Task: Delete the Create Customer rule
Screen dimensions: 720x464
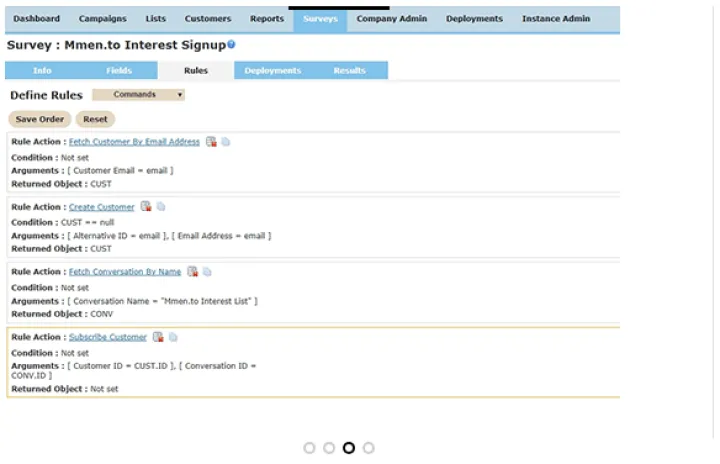Action: coord(145,207)
